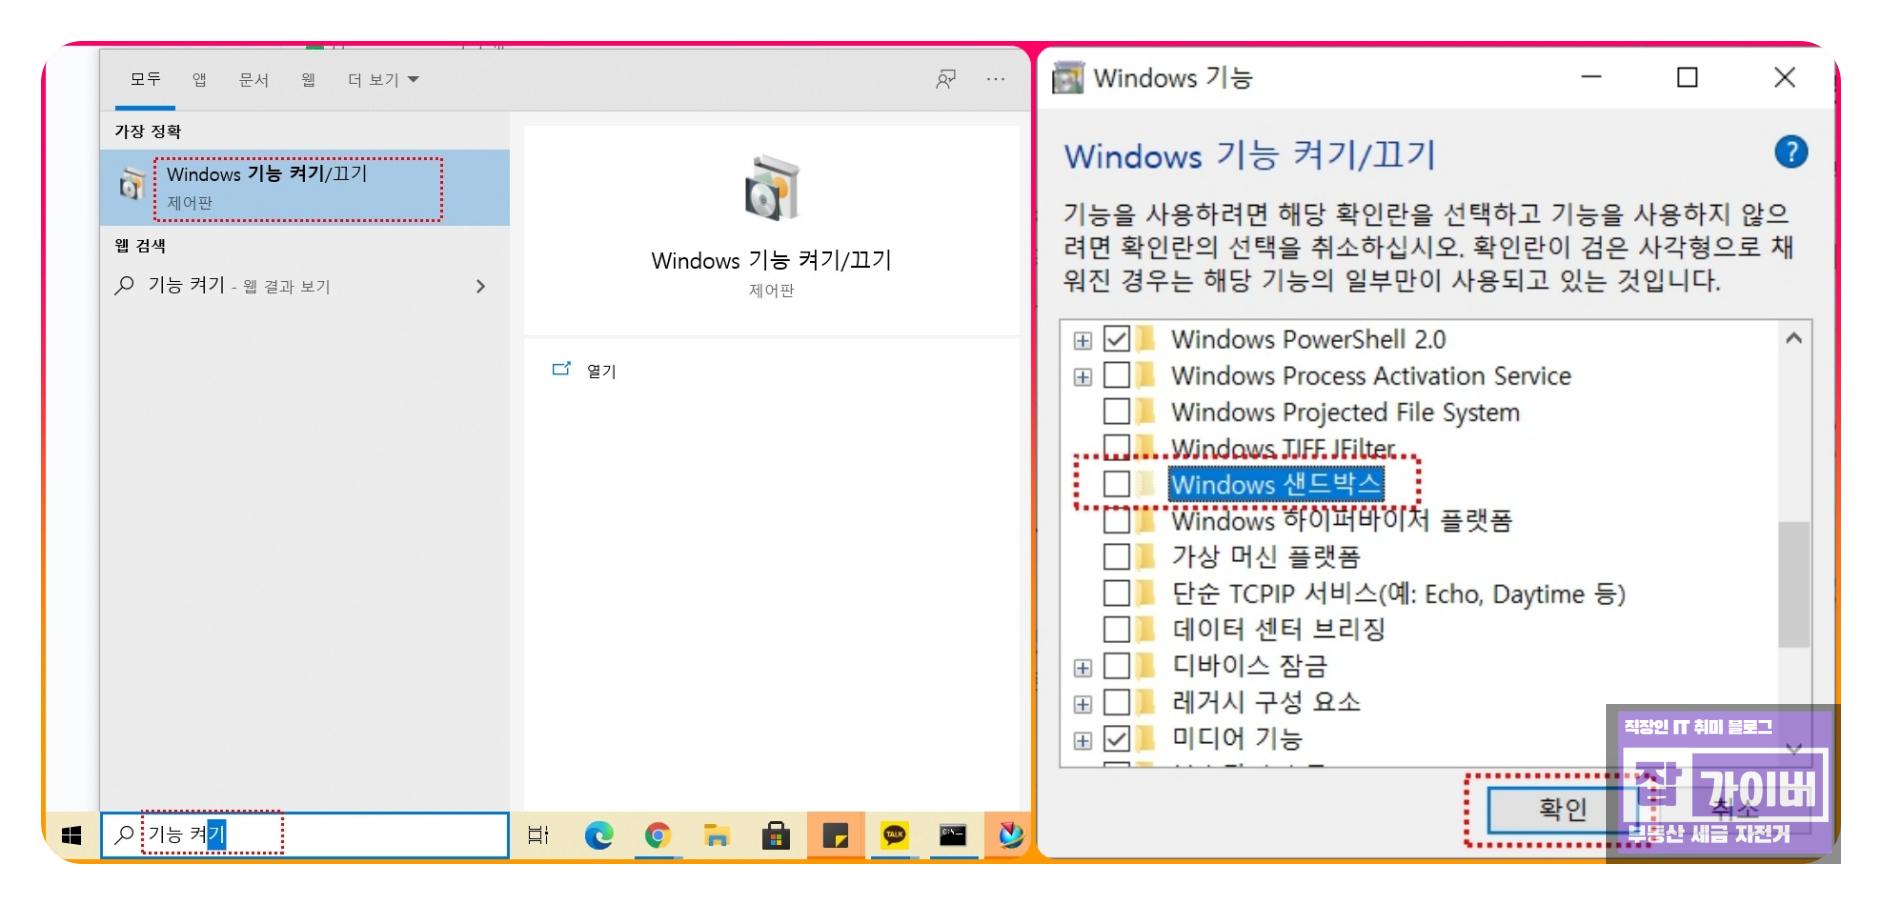The image size is (1882, 905).
Task: Enable Windows Projected File System checkbox
Action: click(1116, 412)
